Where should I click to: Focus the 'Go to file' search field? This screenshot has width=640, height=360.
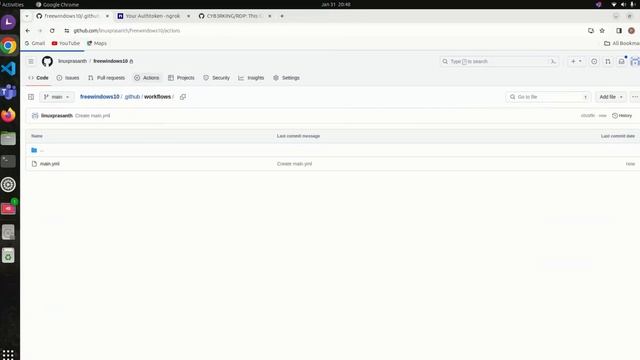point(548,97)
